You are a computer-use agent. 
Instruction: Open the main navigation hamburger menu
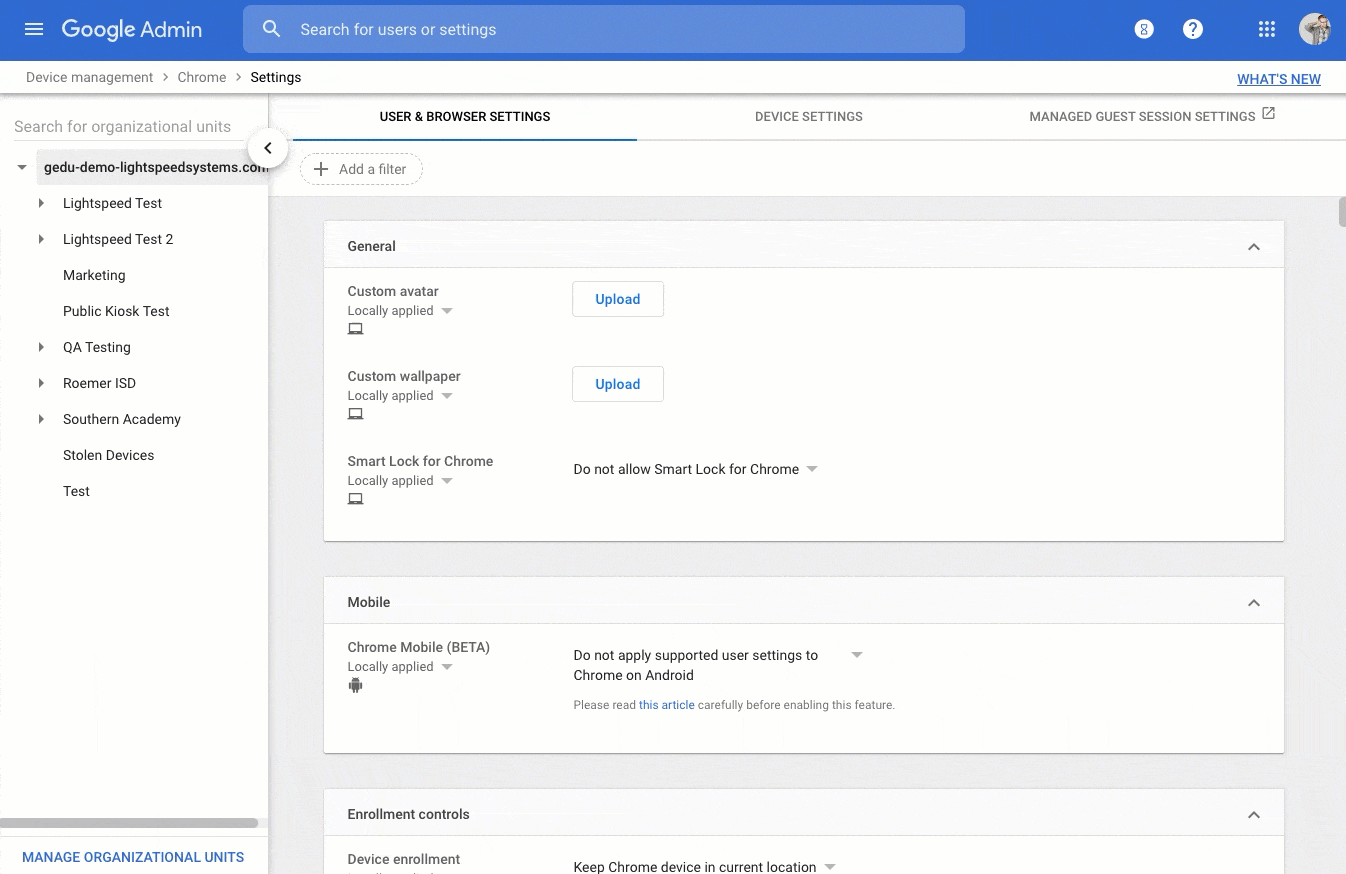tap(33, 29)
